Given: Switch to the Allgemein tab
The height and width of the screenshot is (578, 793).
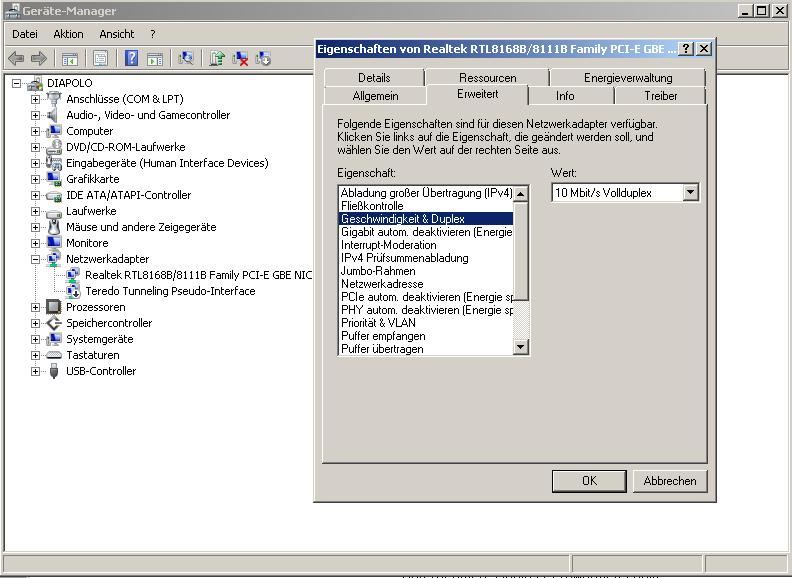Looking at the screenshot, I should click(375, 96).
